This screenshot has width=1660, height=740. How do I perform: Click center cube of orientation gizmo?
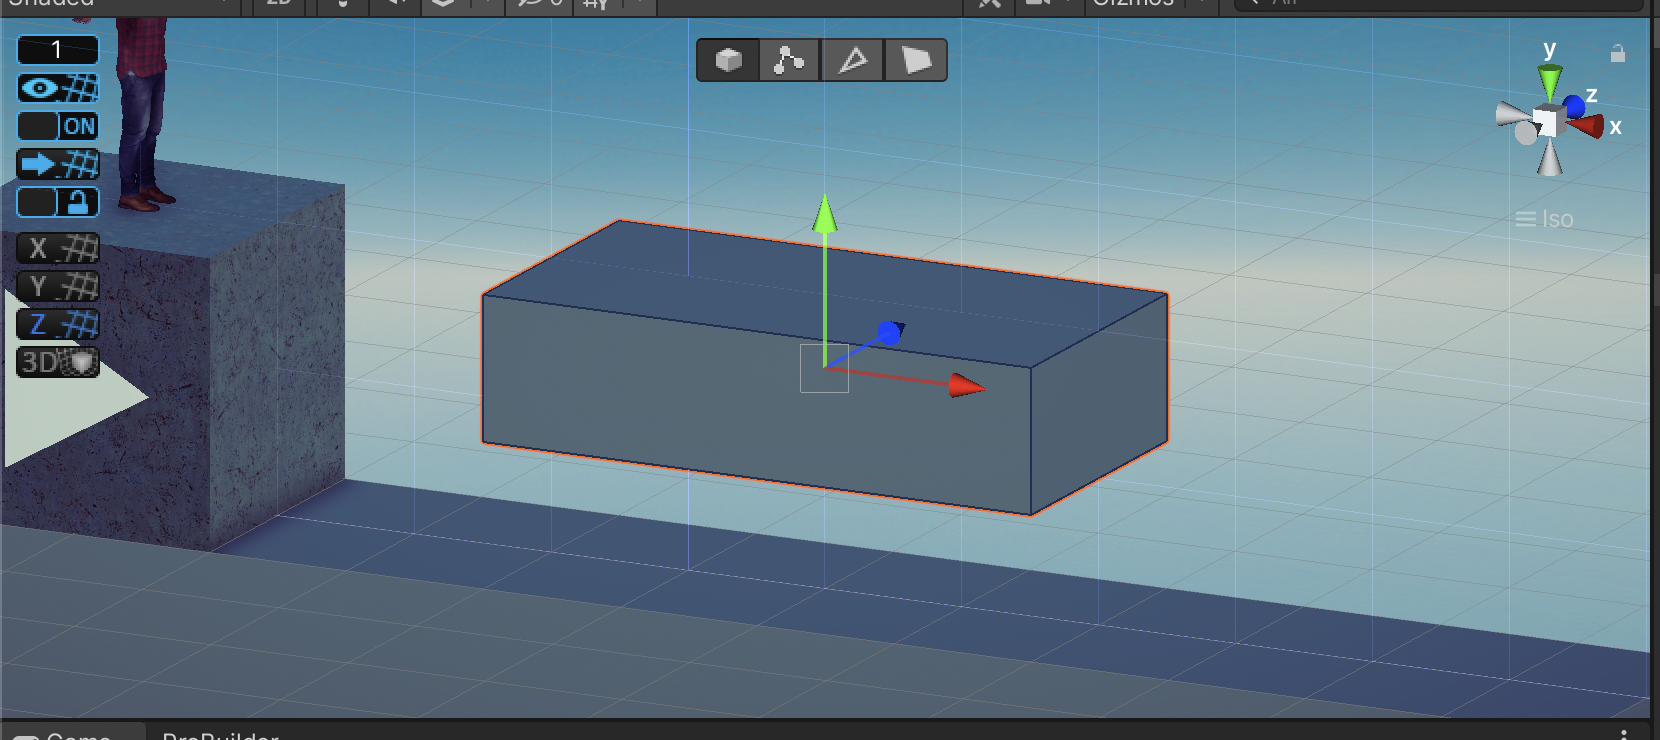[1549, 121]
